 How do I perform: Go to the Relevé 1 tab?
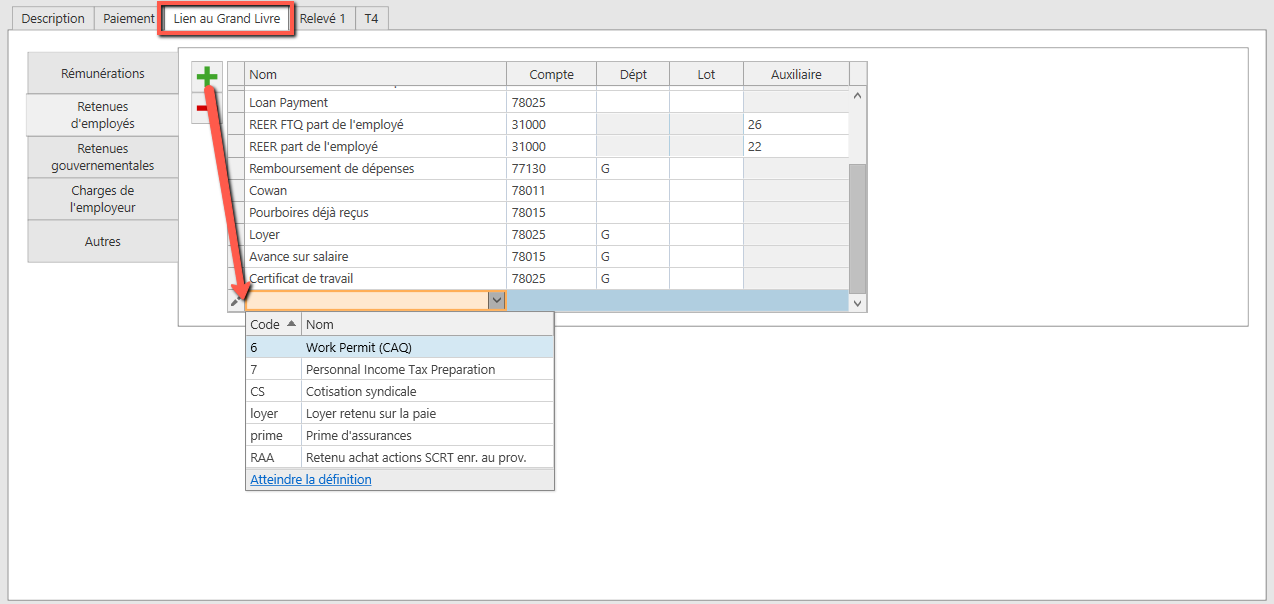click(x=323, y=19)
